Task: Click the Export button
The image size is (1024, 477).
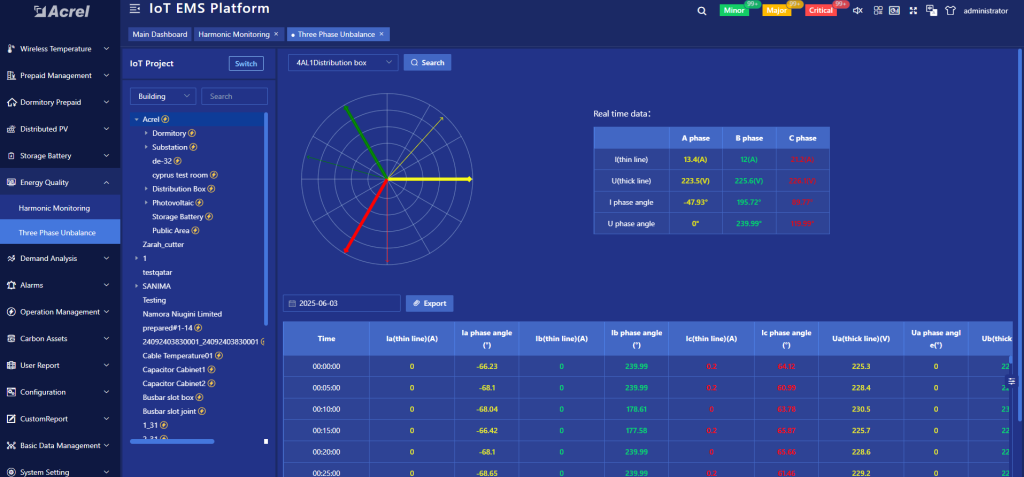Action: point(430,304)
